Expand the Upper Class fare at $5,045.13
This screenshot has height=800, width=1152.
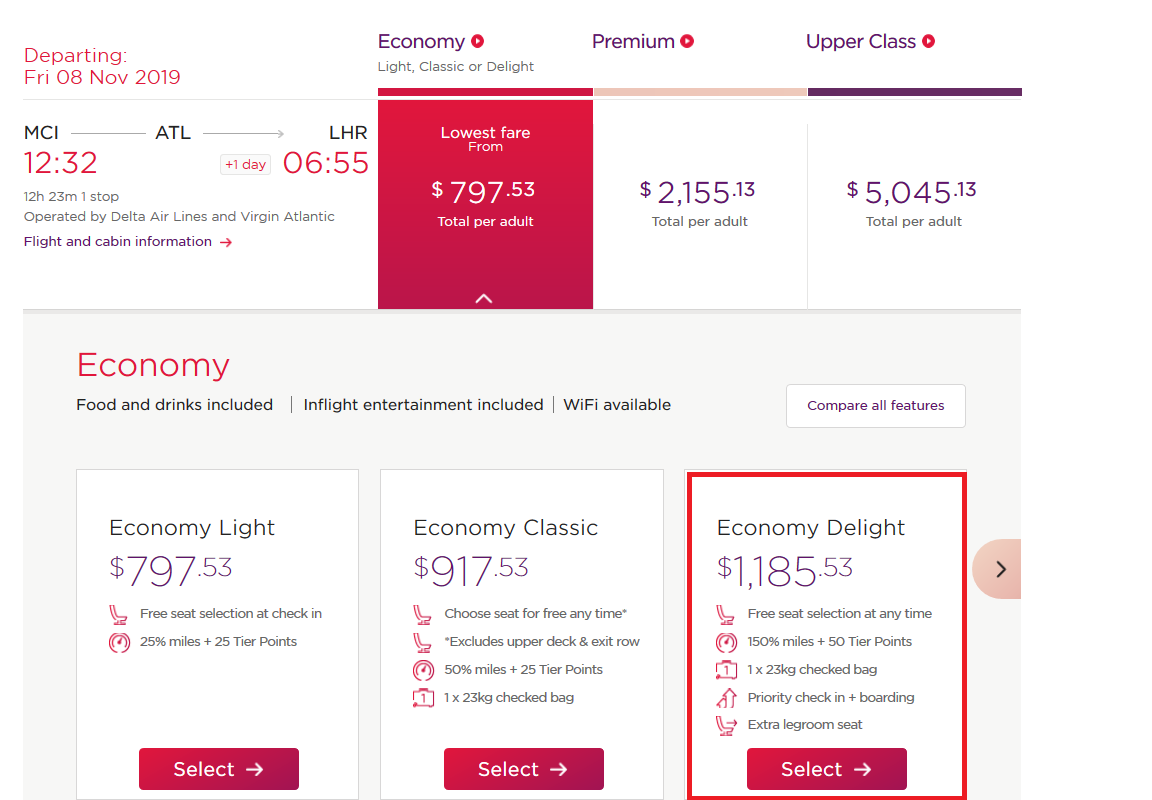click(x=914, y=204)
